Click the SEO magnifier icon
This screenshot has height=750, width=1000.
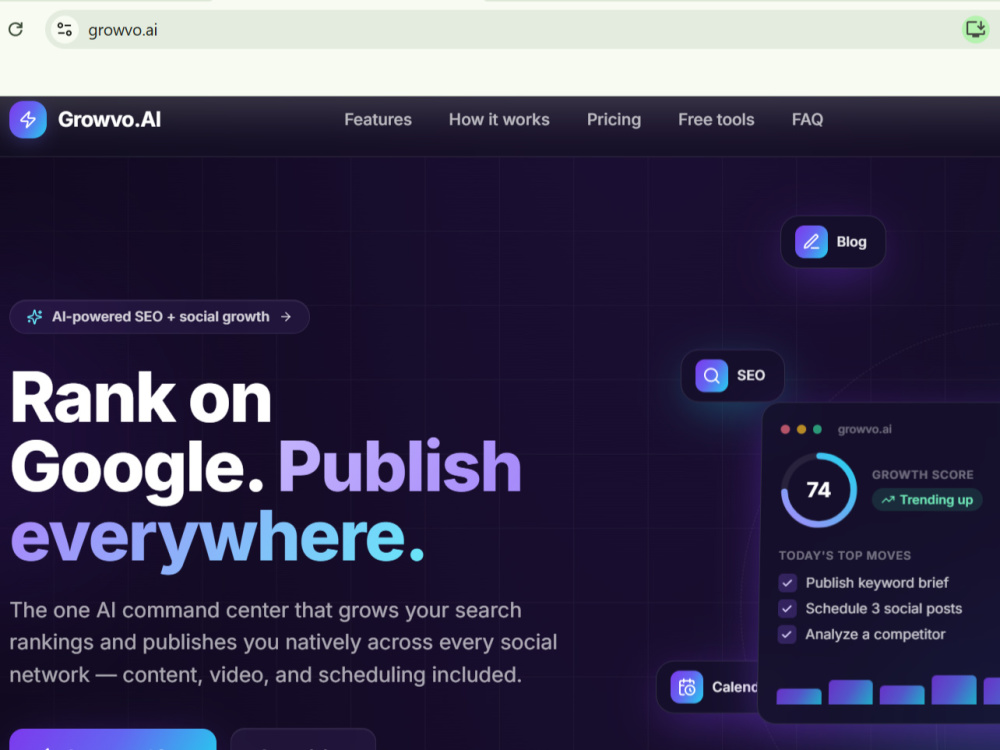(712, 376)
